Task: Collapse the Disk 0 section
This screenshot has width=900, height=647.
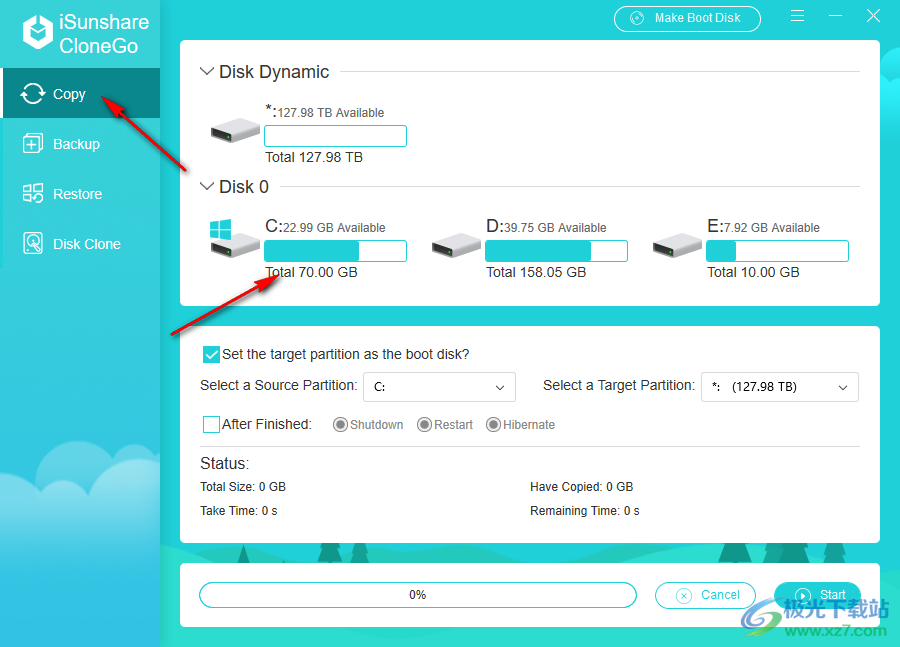Action: 207,187
